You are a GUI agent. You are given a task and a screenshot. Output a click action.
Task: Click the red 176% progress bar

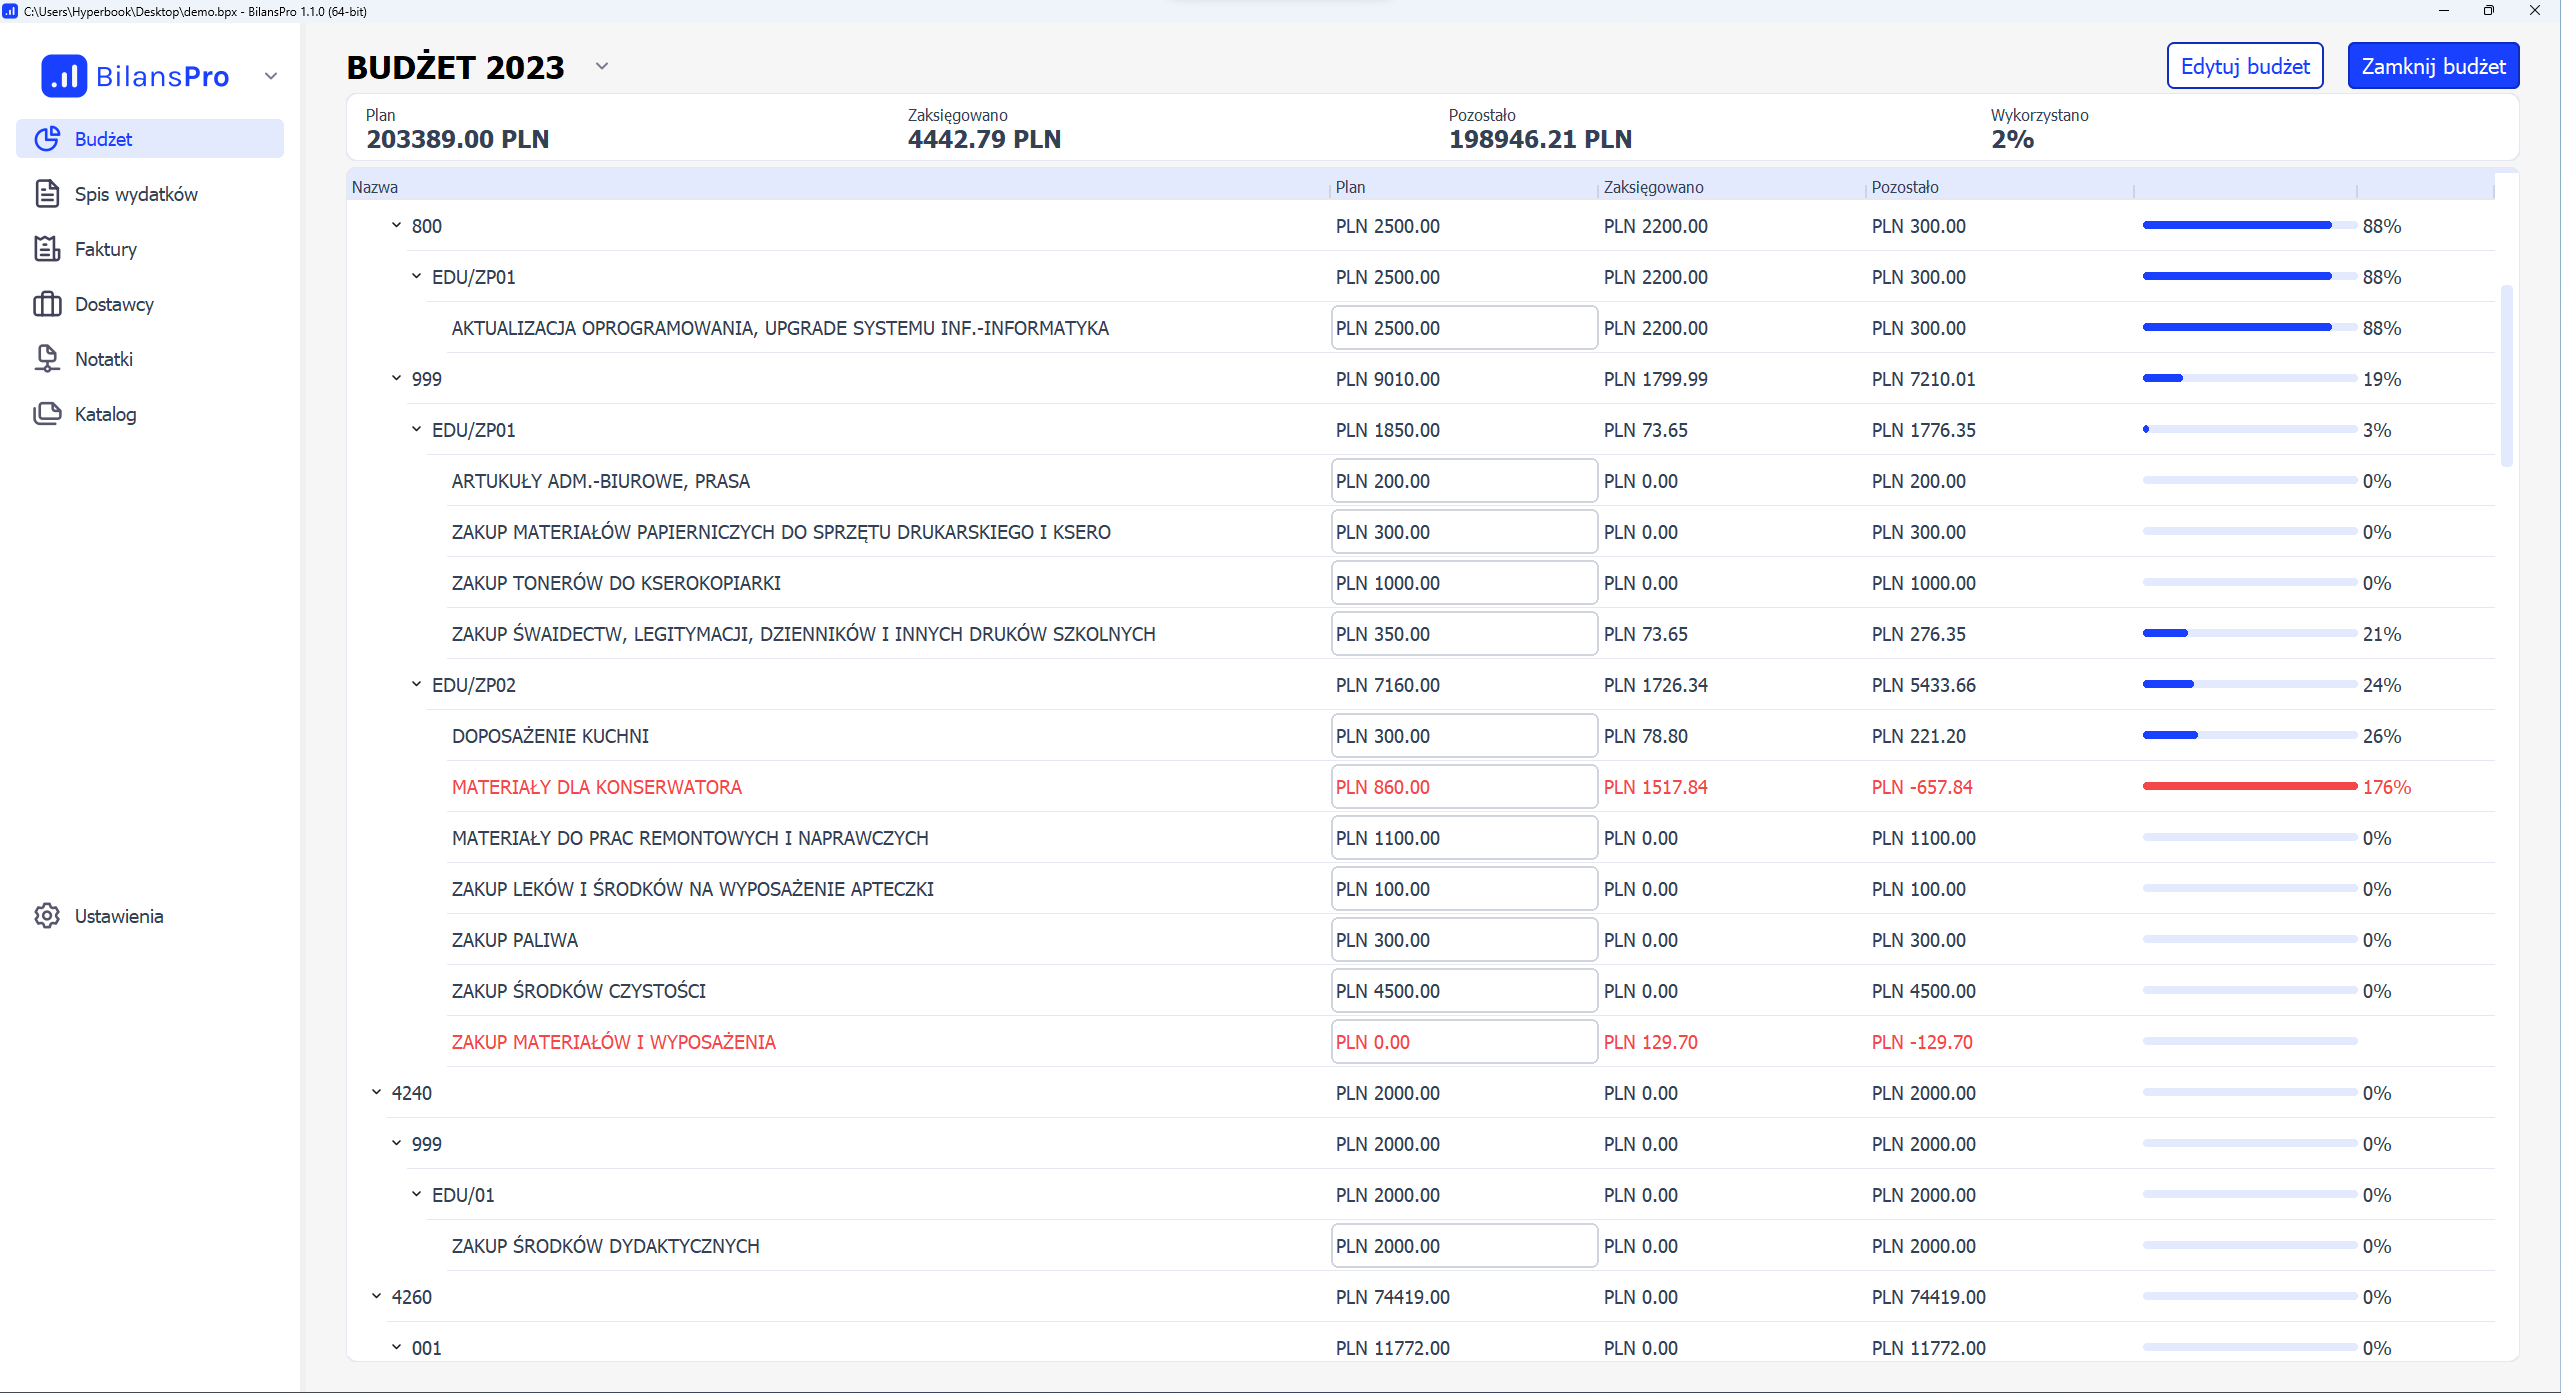[x=2249, y=787]
